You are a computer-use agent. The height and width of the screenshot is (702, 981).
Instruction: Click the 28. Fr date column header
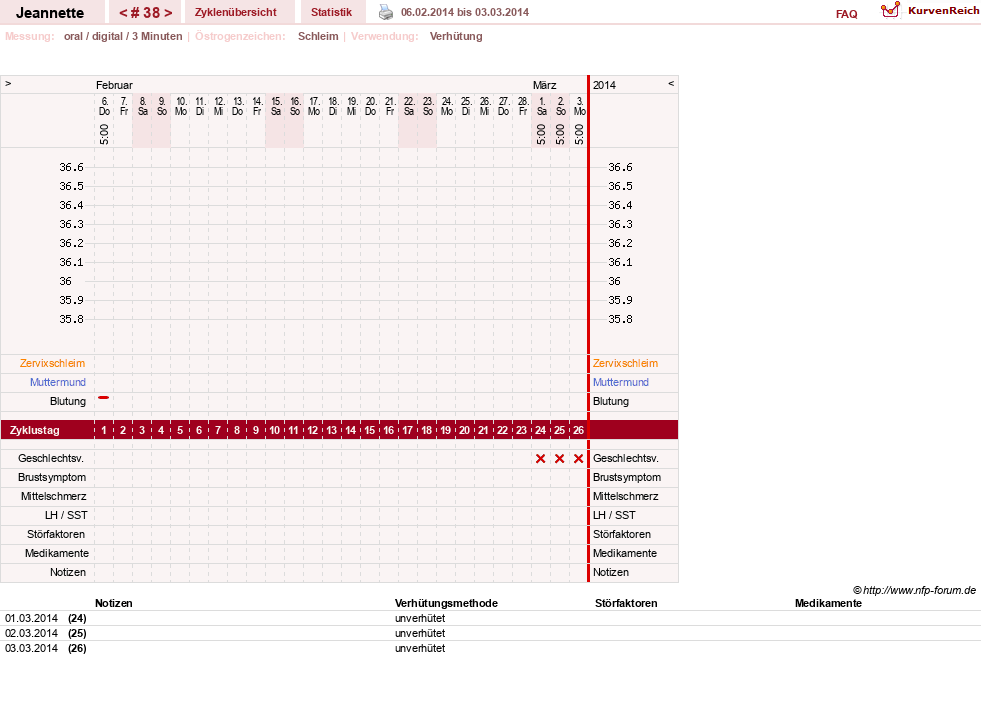pyautogui.click(x=522, y=106)
